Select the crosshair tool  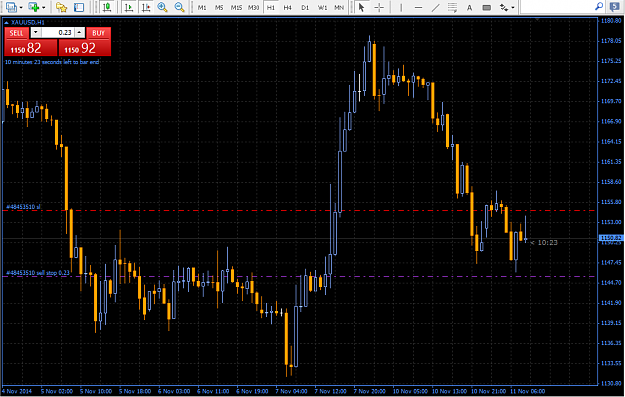379,7
